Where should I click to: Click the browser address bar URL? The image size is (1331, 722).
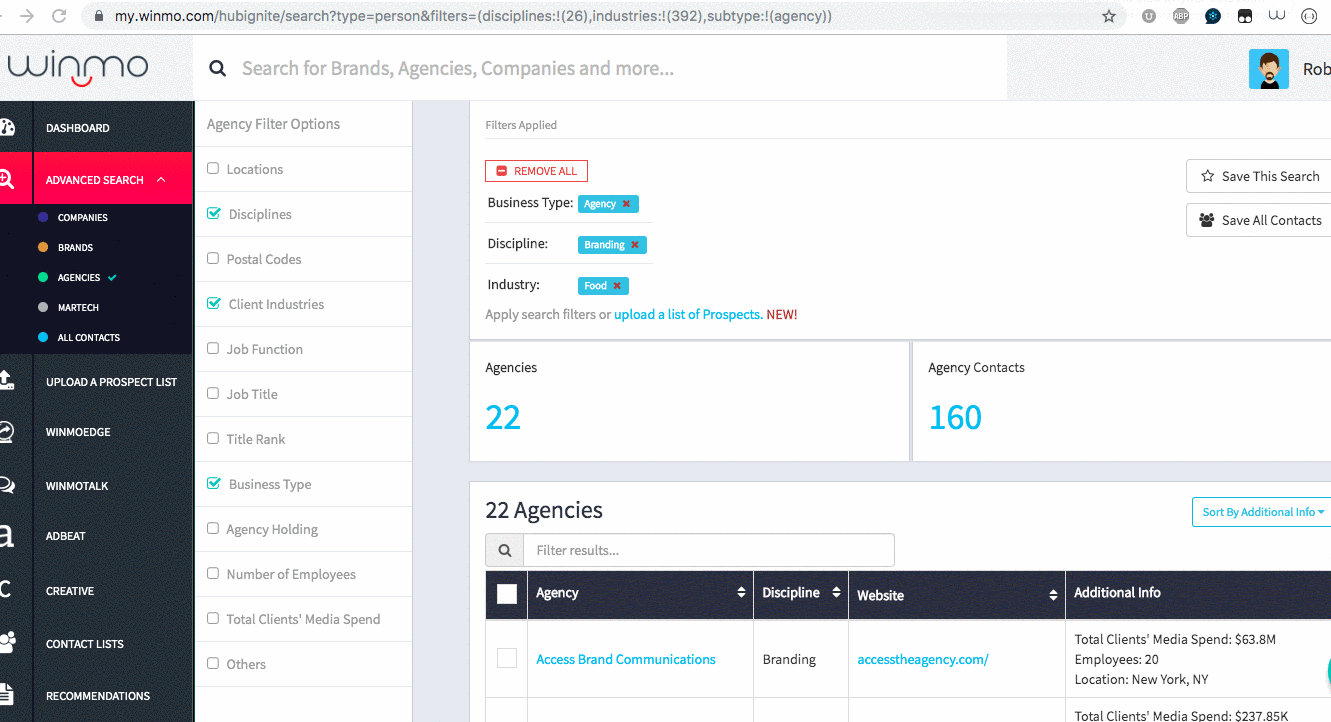click(x=473, y=16)
